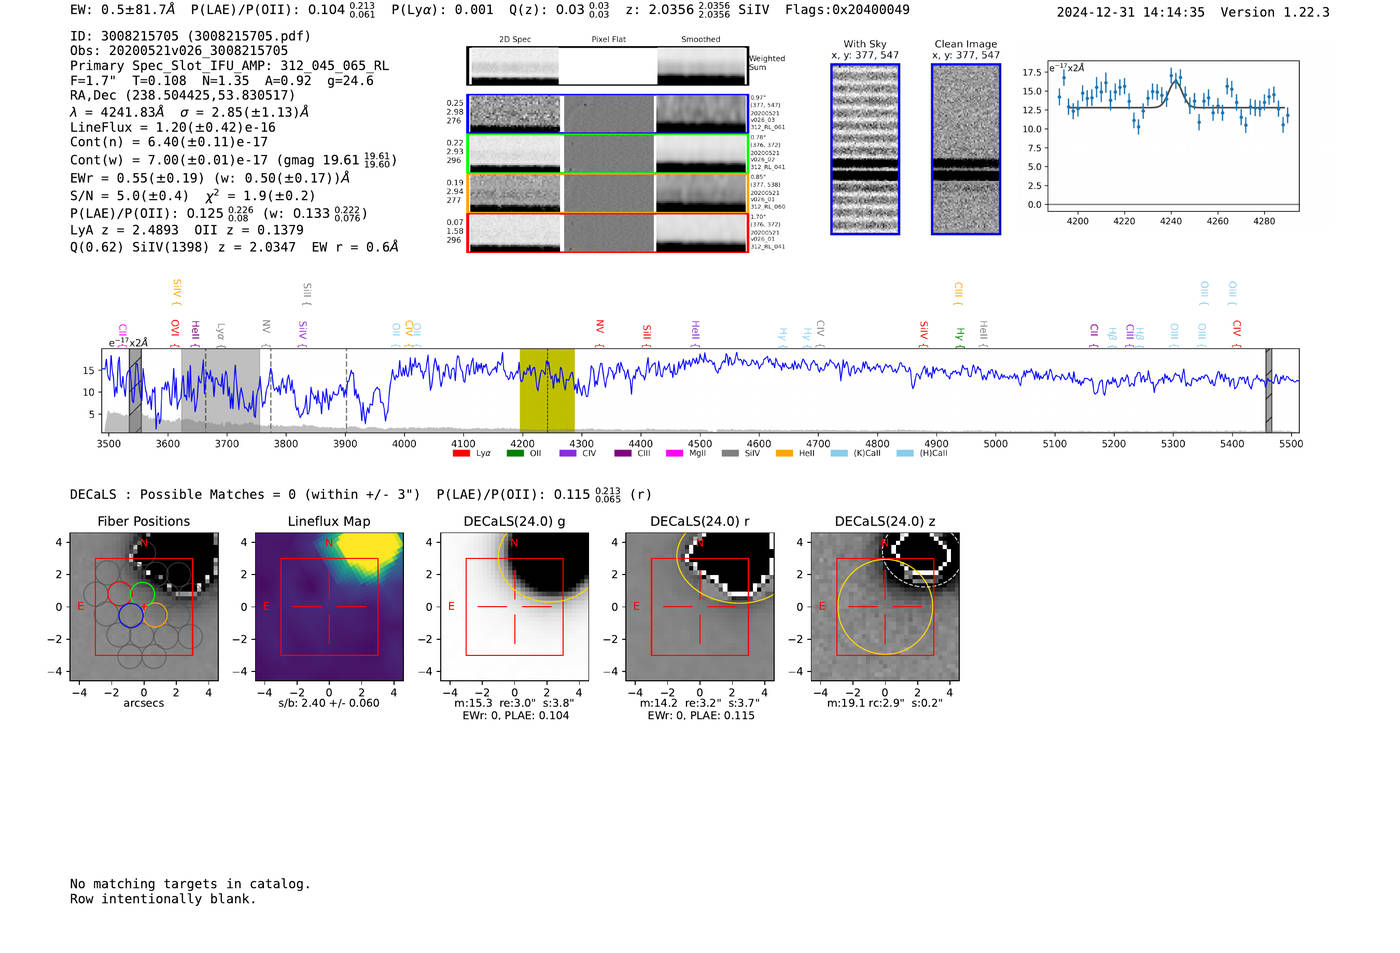Click the magenta MgII legend swatch
Viewport: 1400px width, 953px height.
click(x=675, y=453)
